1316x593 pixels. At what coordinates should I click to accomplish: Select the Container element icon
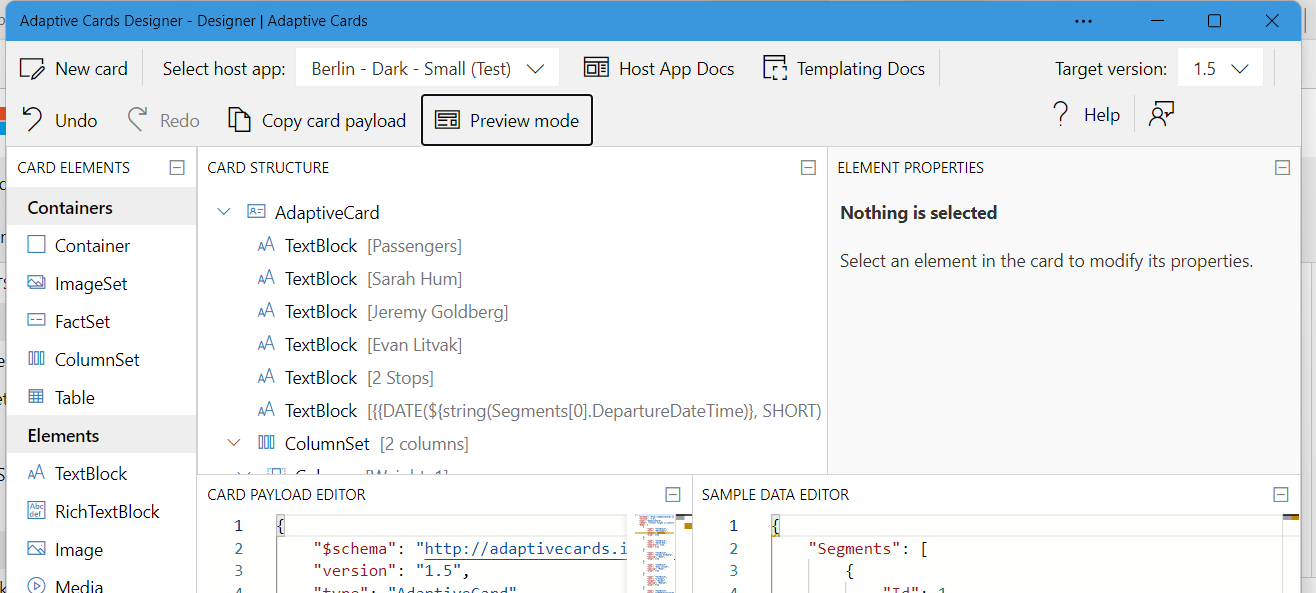point(37,244)
